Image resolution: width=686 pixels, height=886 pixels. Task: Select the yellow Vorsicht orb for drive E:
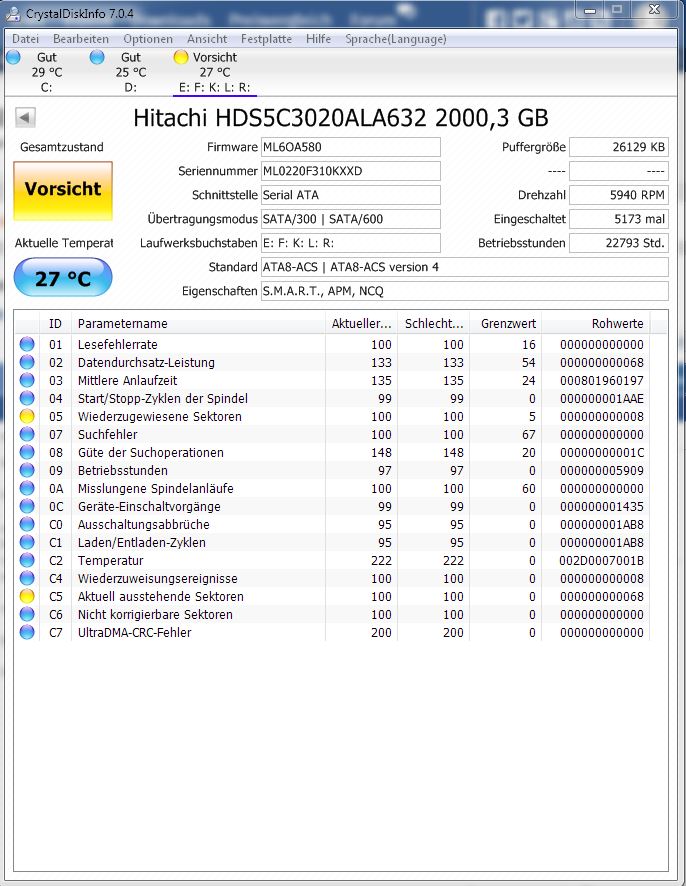pos(181,57)
